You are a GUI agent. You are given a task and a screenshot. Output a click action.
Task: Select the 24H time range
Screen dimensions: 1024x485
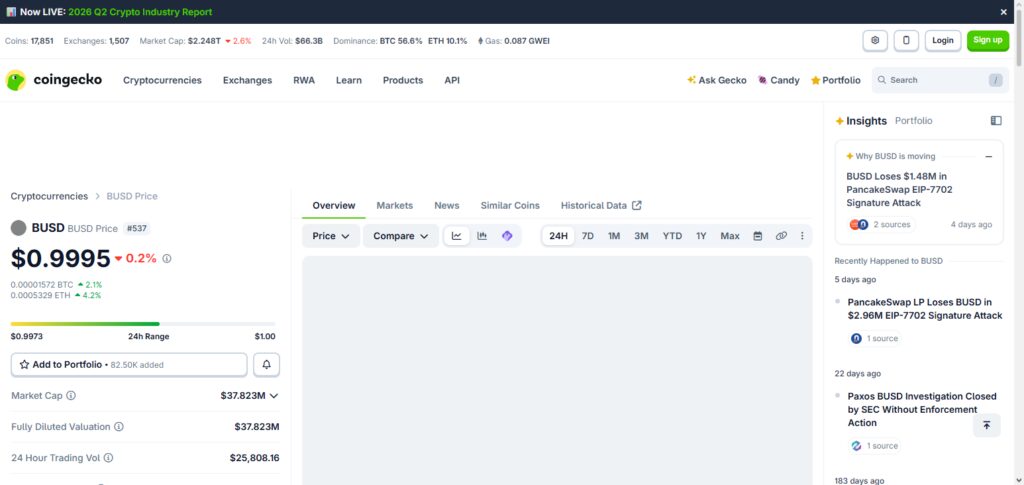[x=558, y=236]
